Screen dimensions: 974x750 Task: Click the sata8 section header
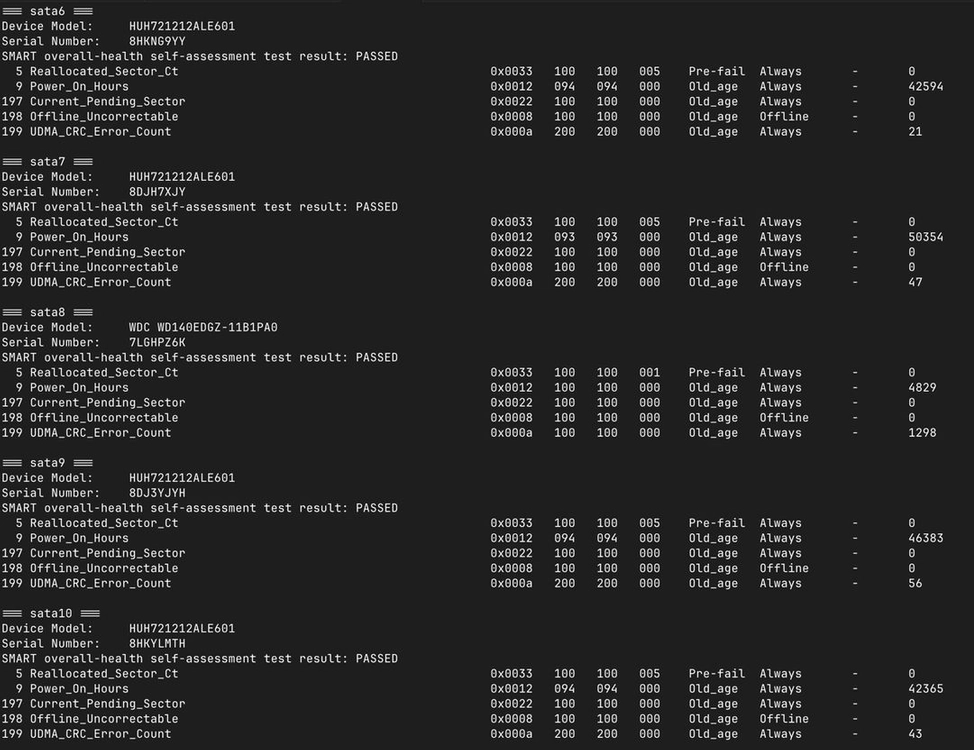tap(47, 312)
